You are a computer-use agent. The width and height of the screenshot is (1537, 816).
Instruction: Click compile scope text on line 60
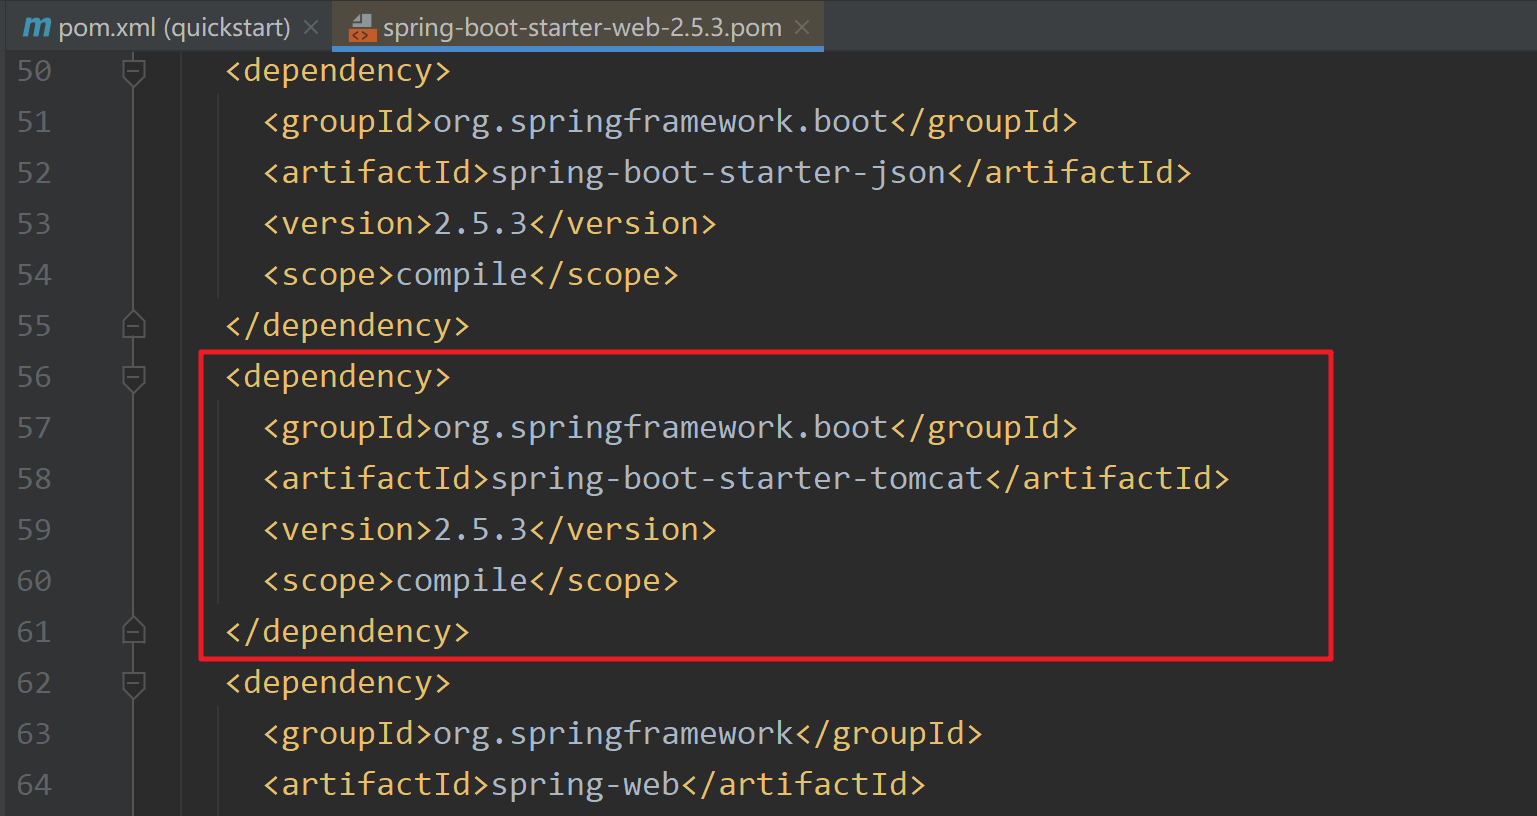[x=461, y=581]
